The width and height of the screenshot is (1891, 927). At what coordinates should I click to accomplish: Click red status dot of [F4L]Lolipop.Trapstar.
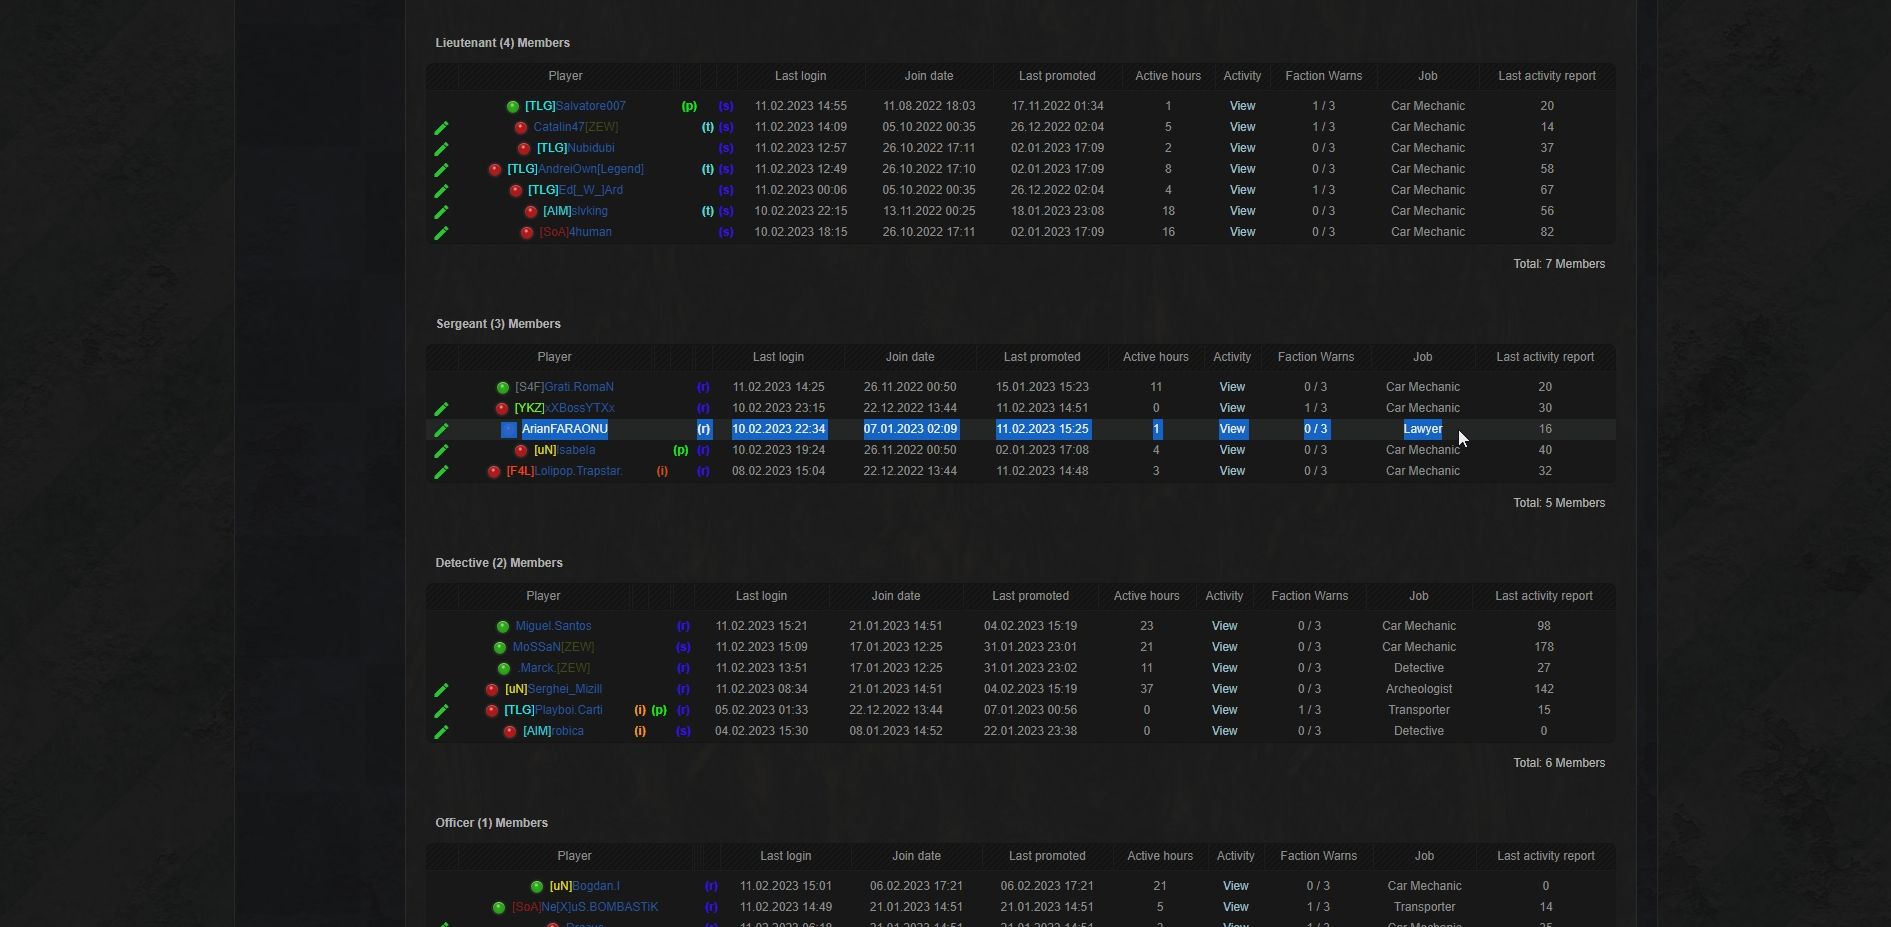494,472
